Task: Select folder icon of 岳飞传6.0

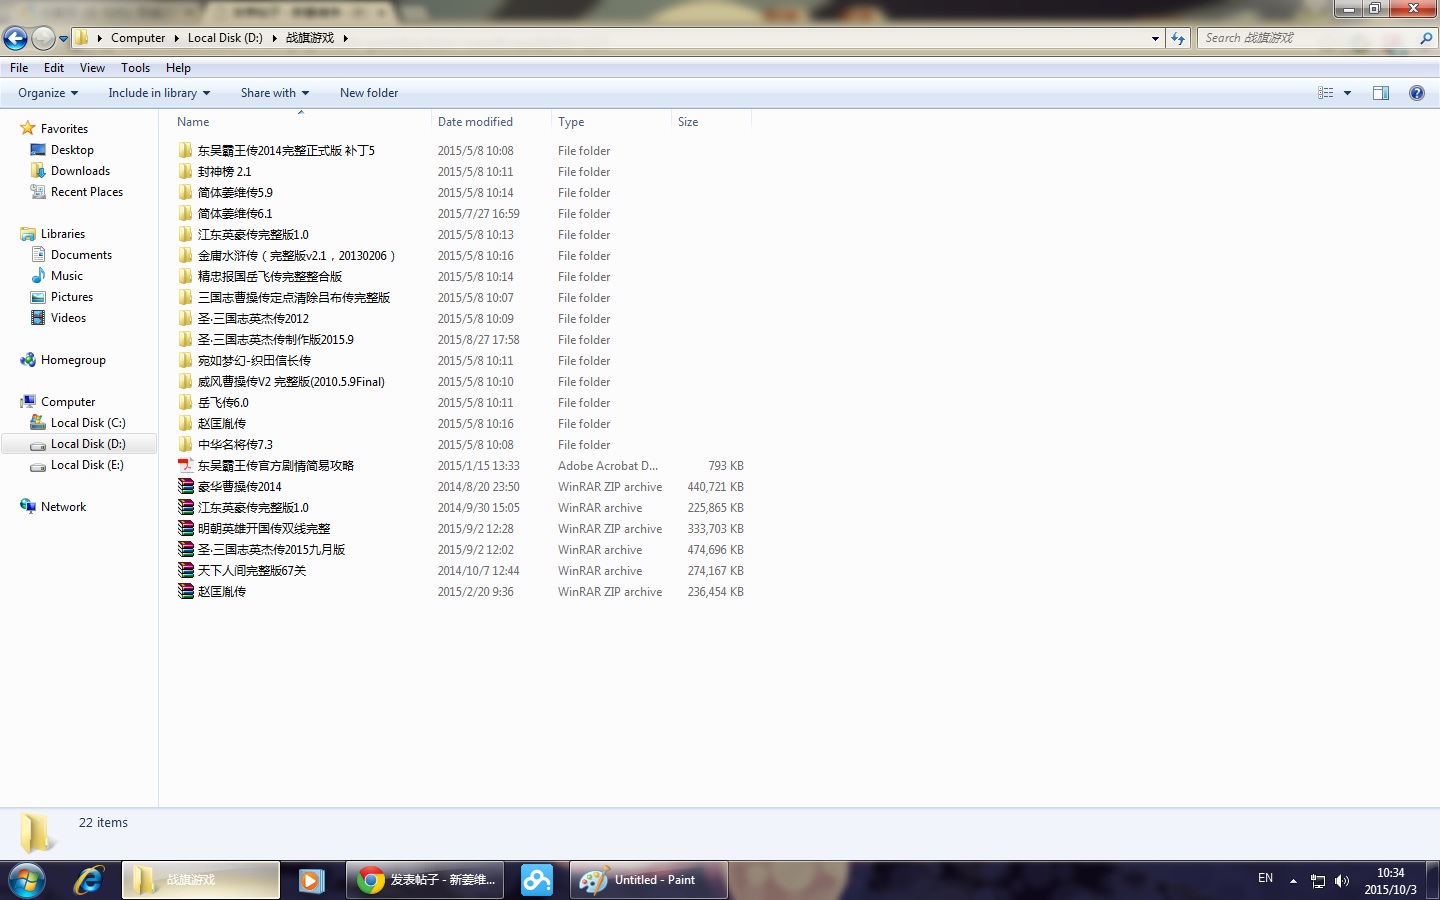Action: pos(186,403)
